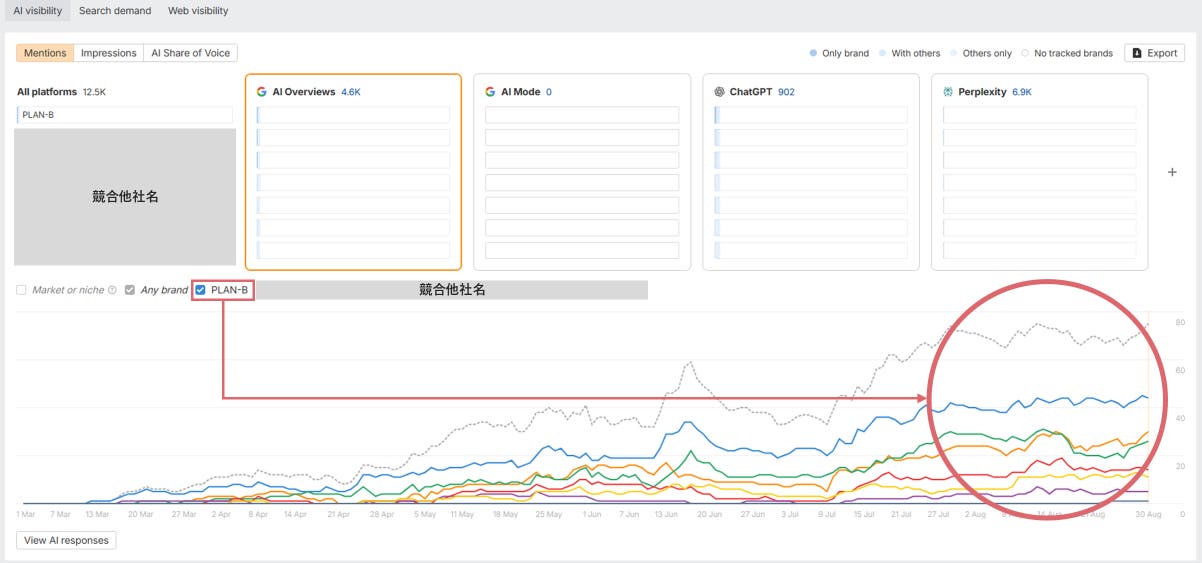Click the PLAN-B brand row under All platforms
The image size is (1202, 563).
[x=125, y=115]
